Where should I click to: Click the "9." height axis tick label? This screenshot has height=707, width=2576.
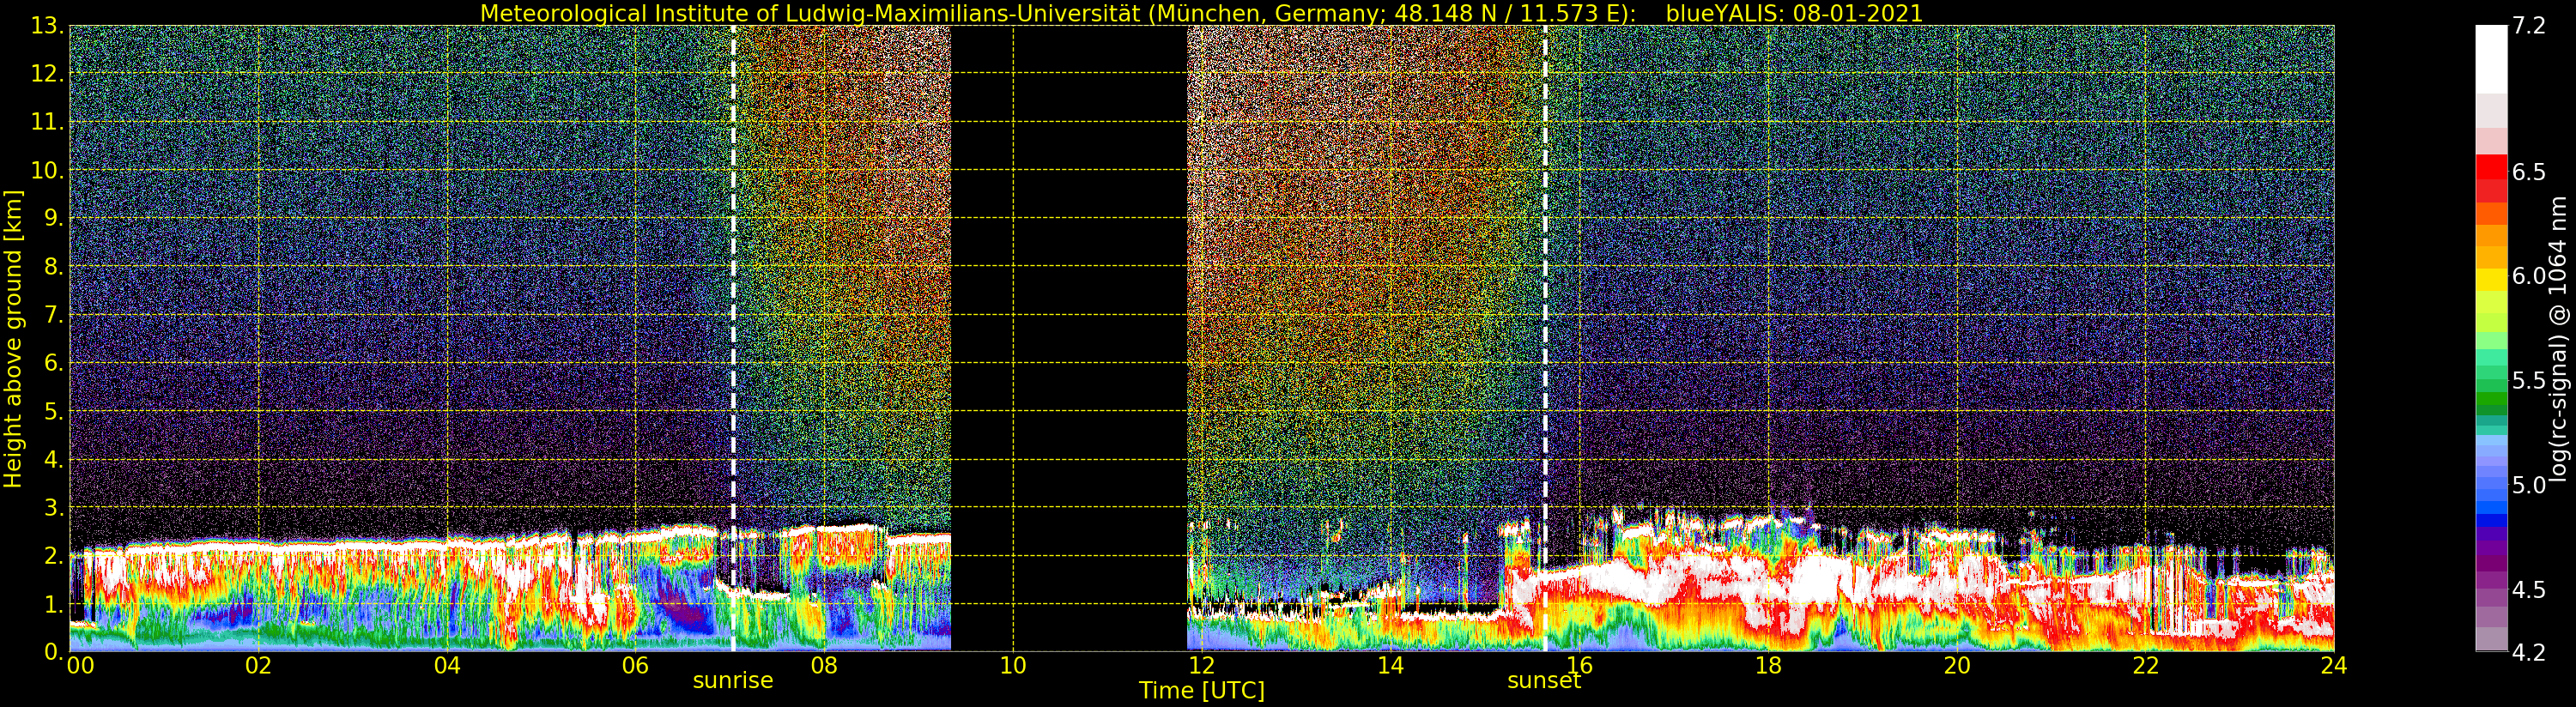point(54,218)
